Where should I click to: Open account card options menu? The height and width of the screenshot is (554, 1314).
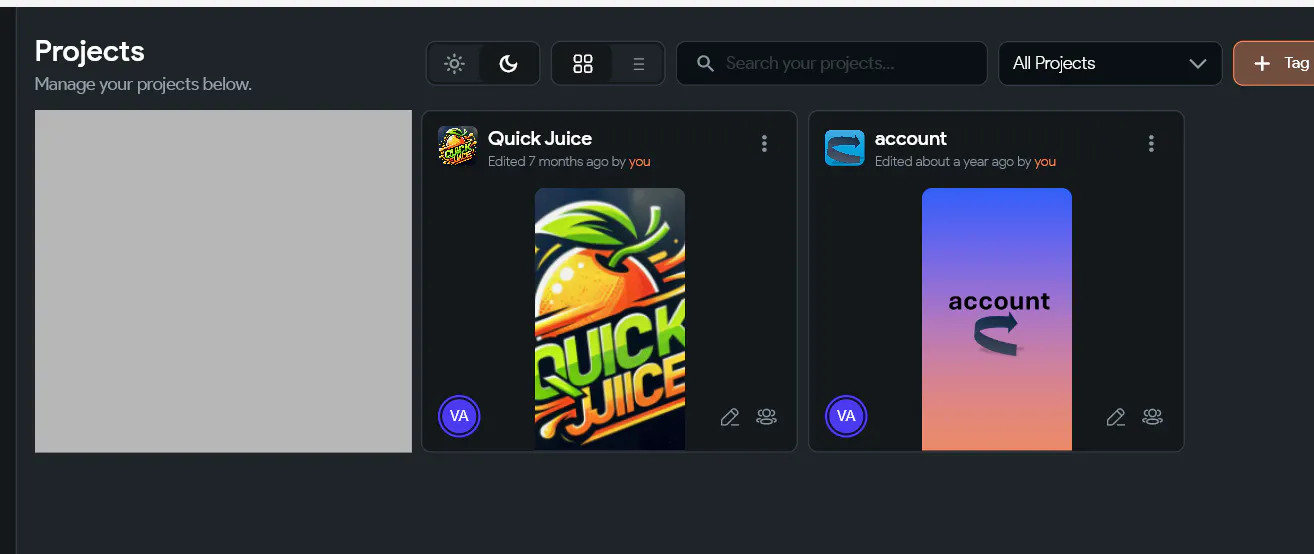1151,143
